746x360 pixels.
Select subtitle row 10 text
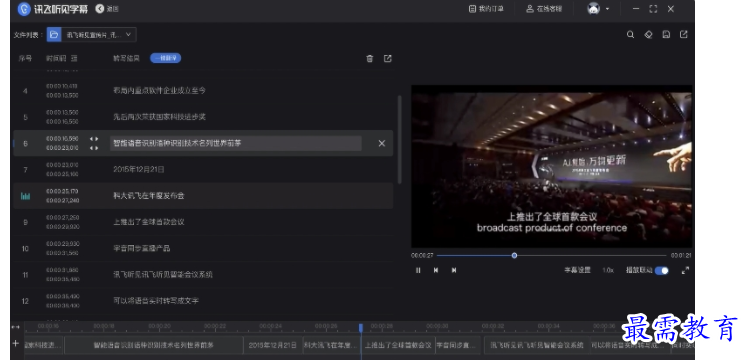pos(141,248)
